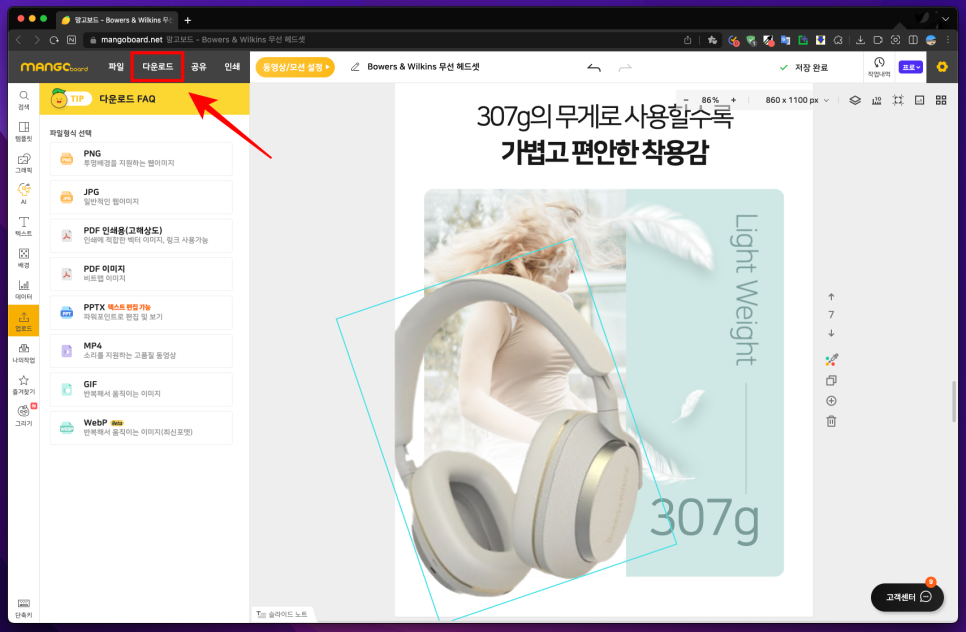Screen dimensions: 966x632
Task: Choose PDF 인쇄용(고해상도) format
Action: click(x=141, y=235)
